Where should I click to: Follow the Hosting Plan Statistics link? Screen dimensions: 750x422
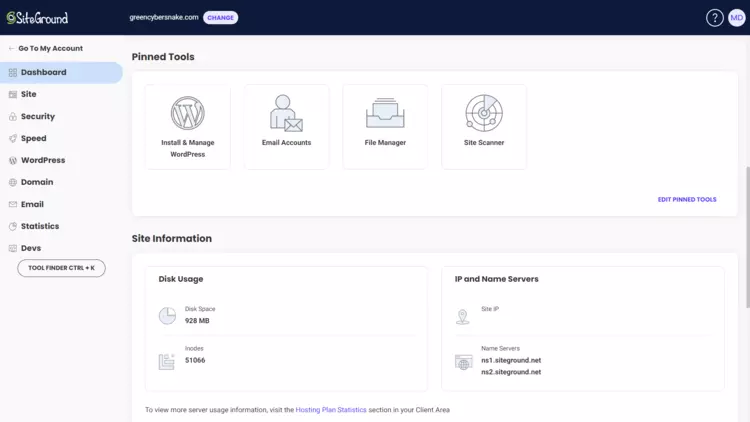pos(331,410)
